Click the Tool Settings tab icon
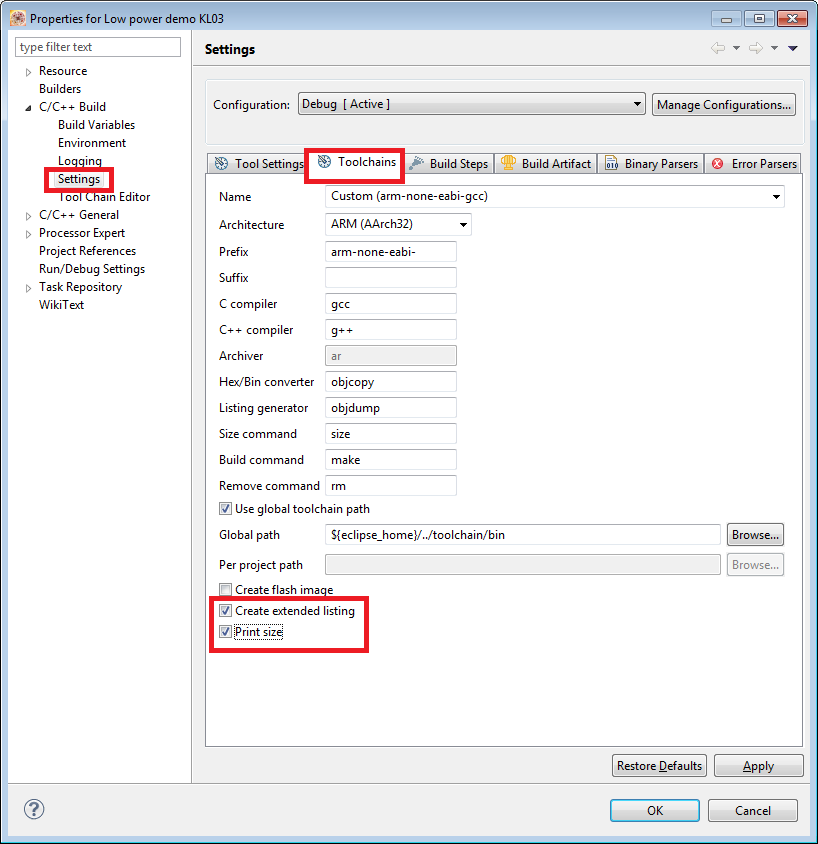 click(221, 163)
